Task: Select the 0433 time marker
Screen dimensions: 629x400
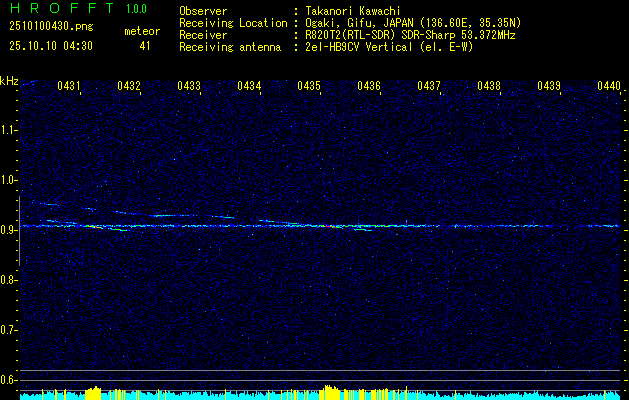Action: (x=189, y=87)
